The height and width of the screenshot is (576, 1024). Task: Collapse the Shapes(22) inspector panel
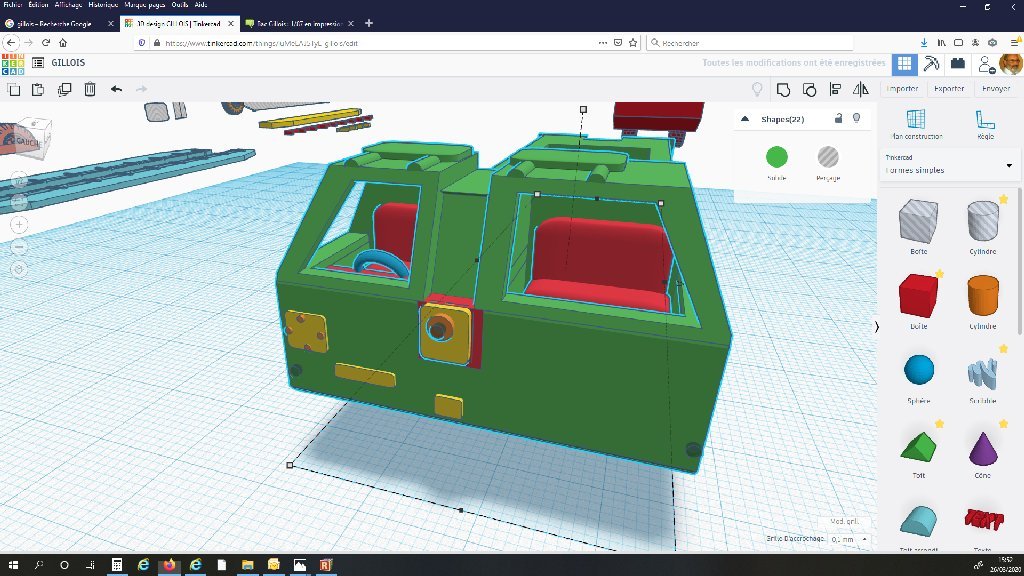pos(744,119)
